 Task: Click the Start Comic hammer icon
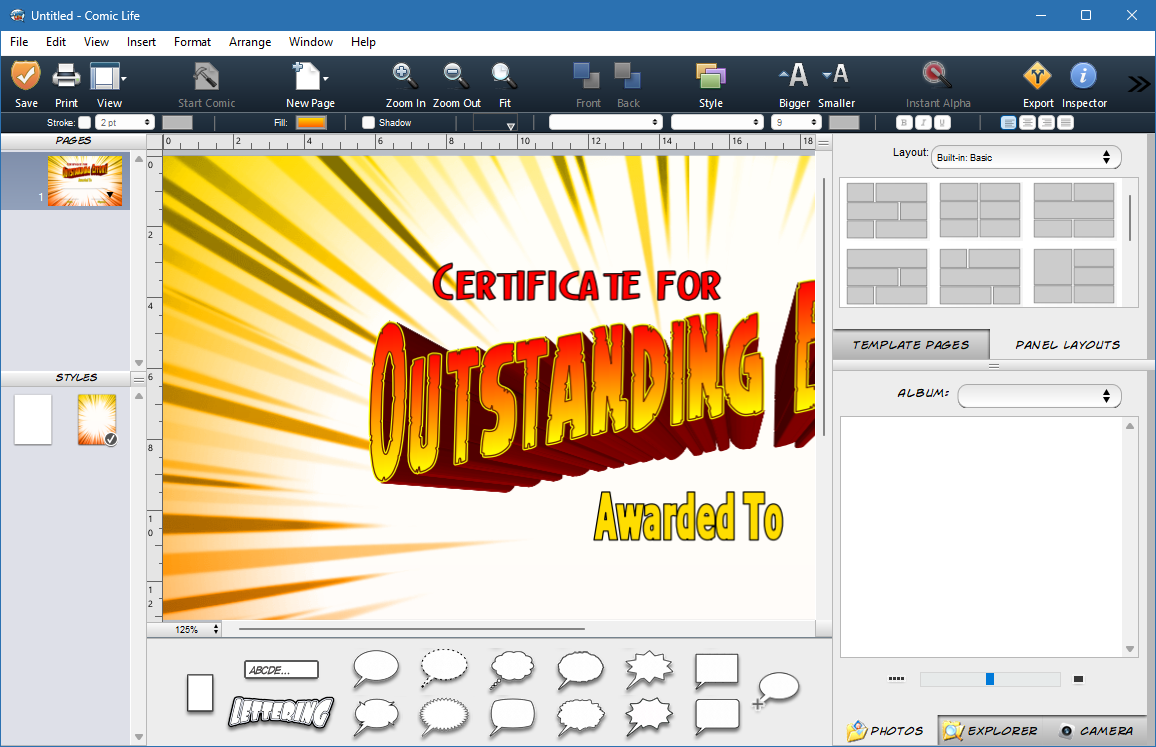point(206,76)
